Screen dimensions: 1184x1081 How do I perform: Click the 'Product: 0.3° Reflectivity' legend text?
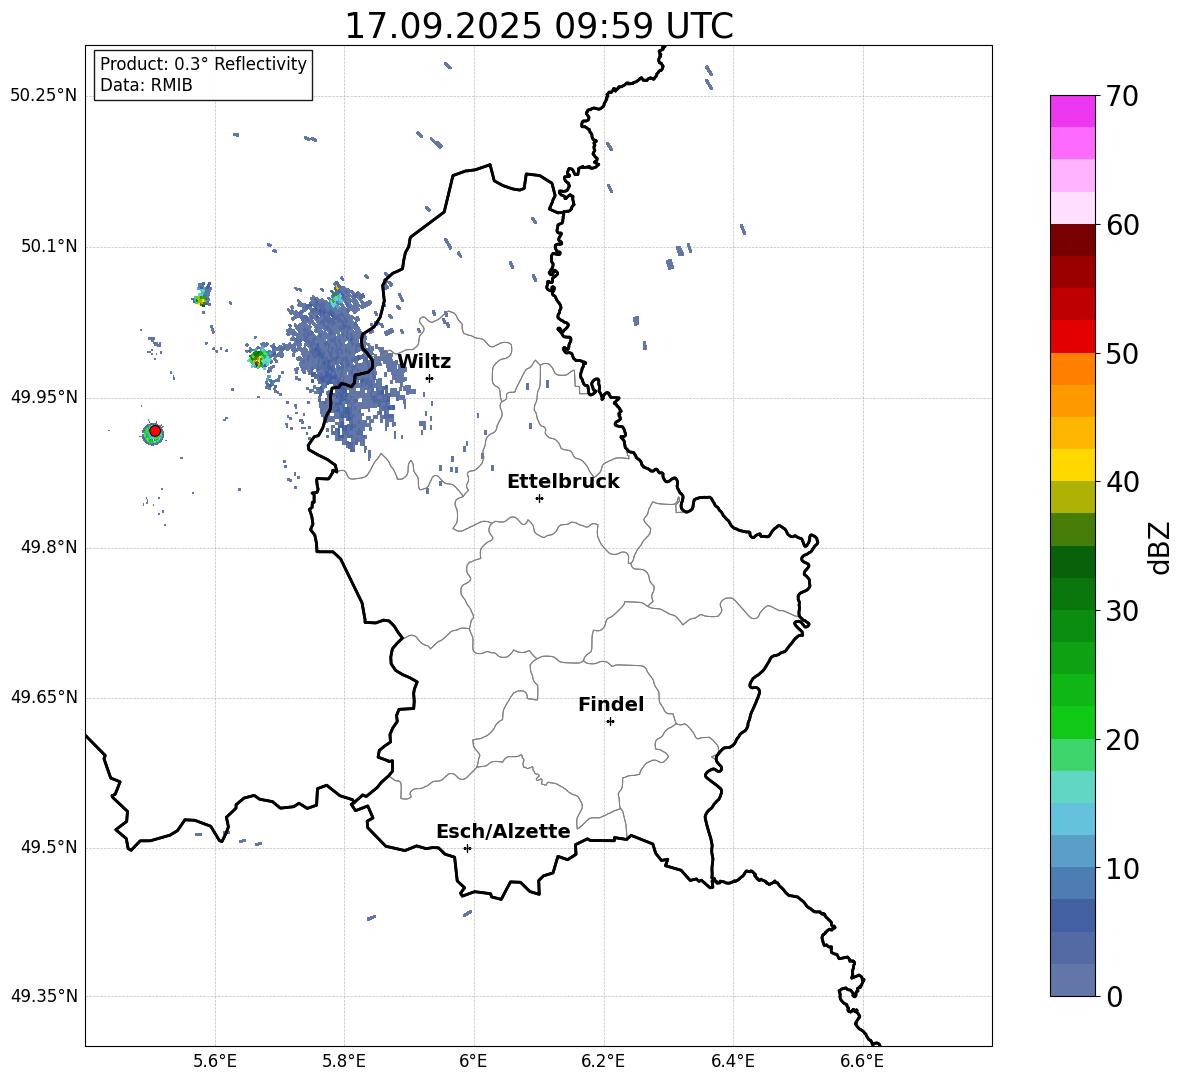click(203, 63)
